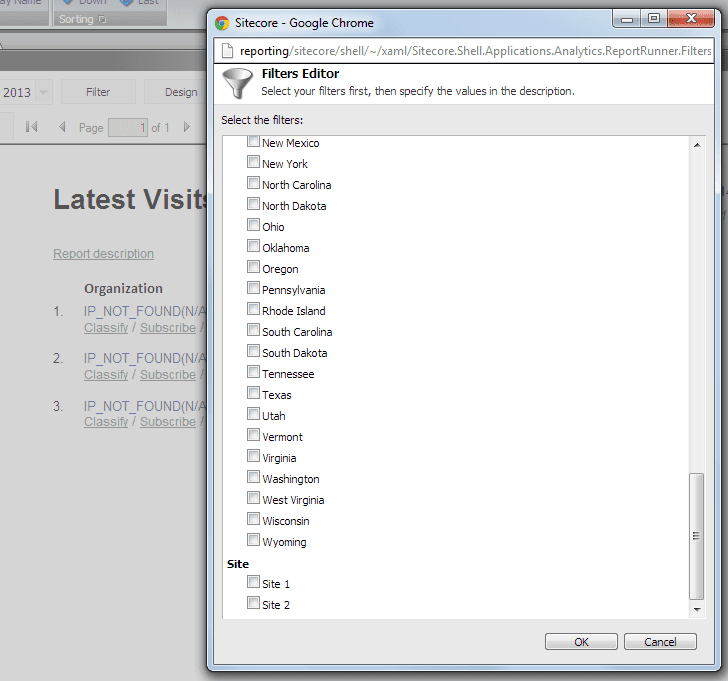
Task: Click the Chrome logo in the title bar
Action: click(x=222, y=22)
